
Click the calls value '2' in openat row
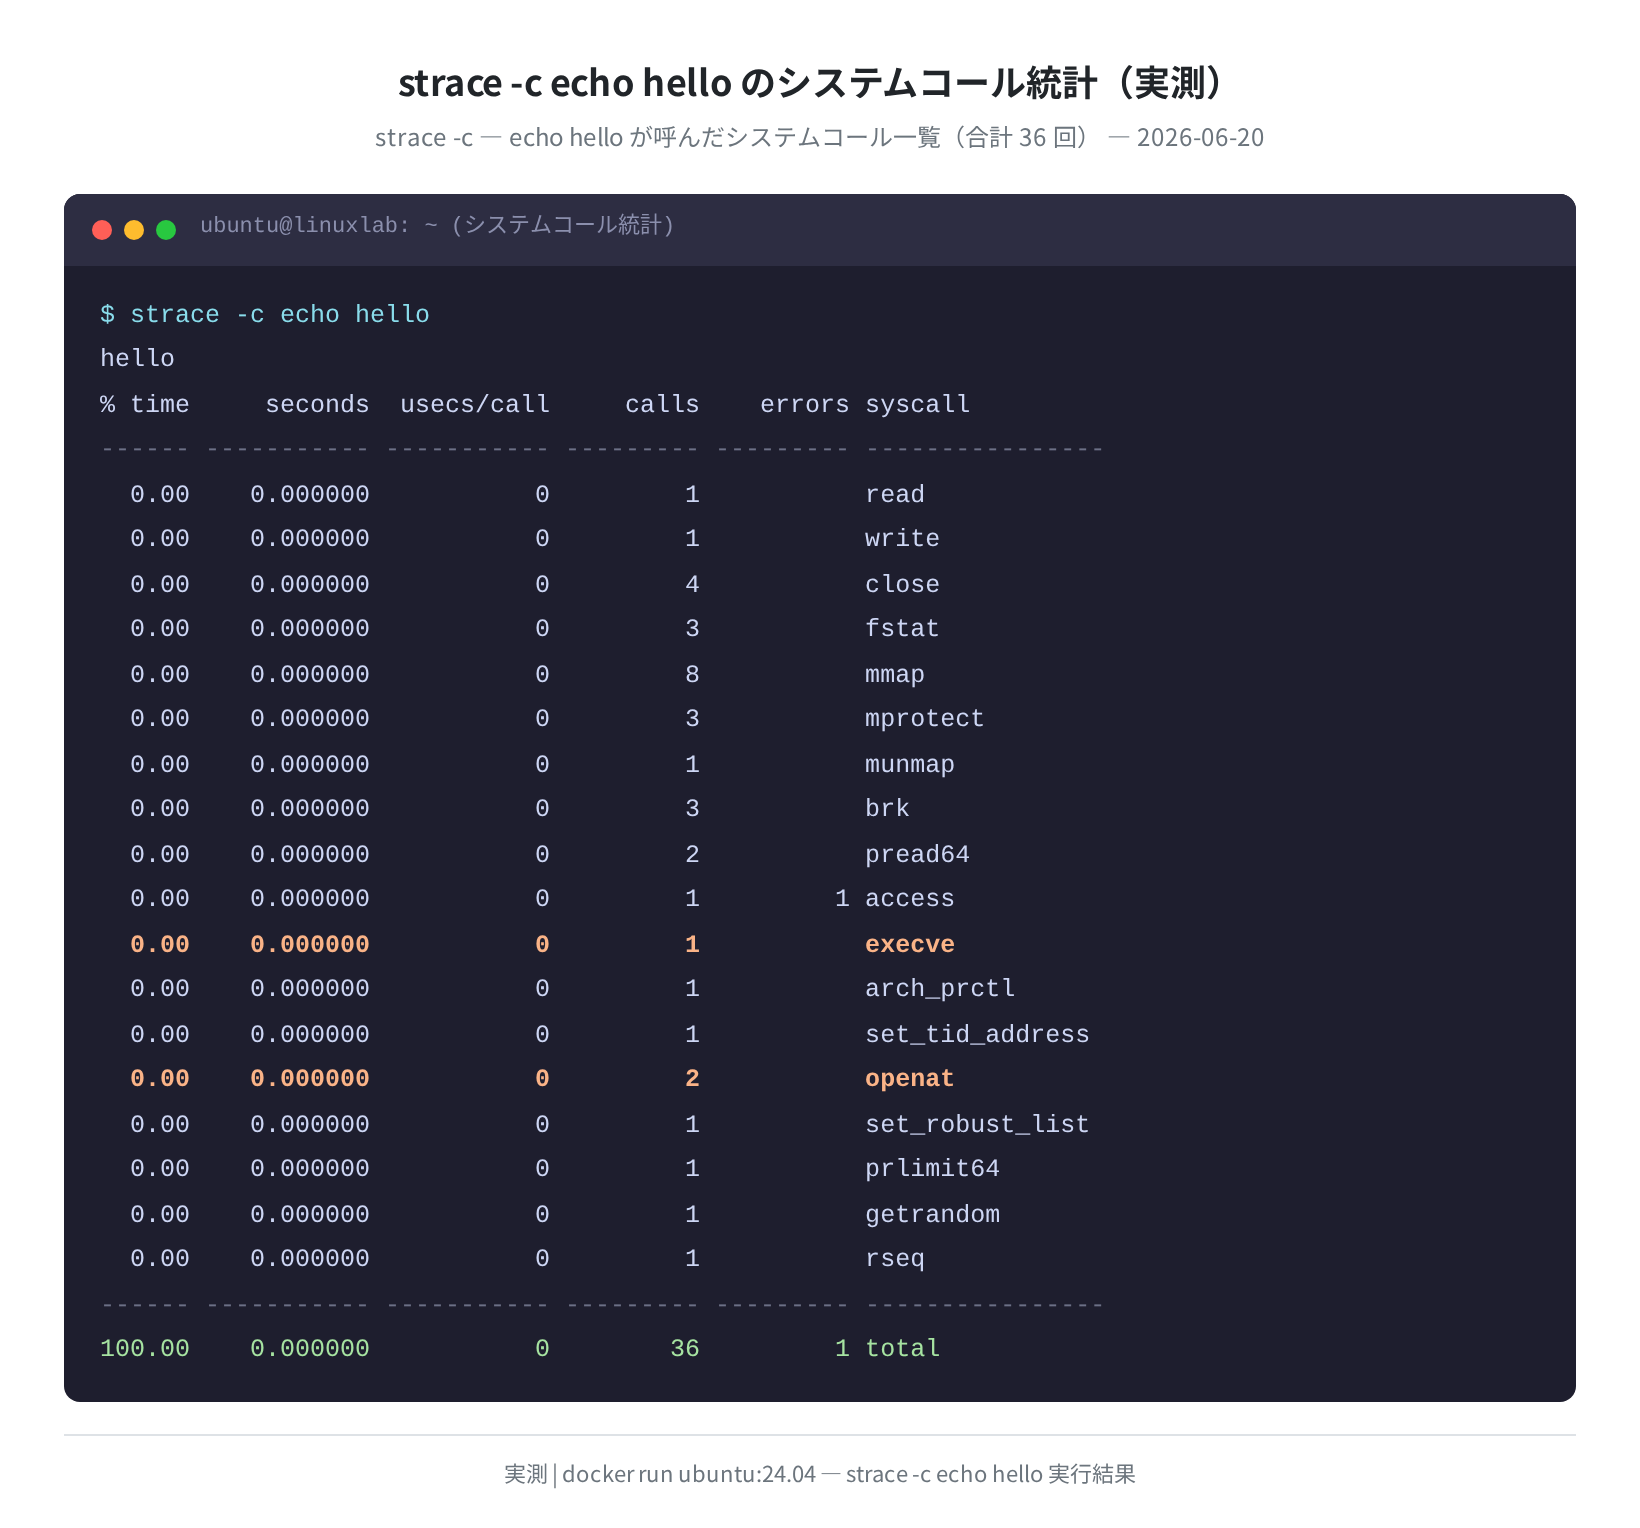[692, 1078]
